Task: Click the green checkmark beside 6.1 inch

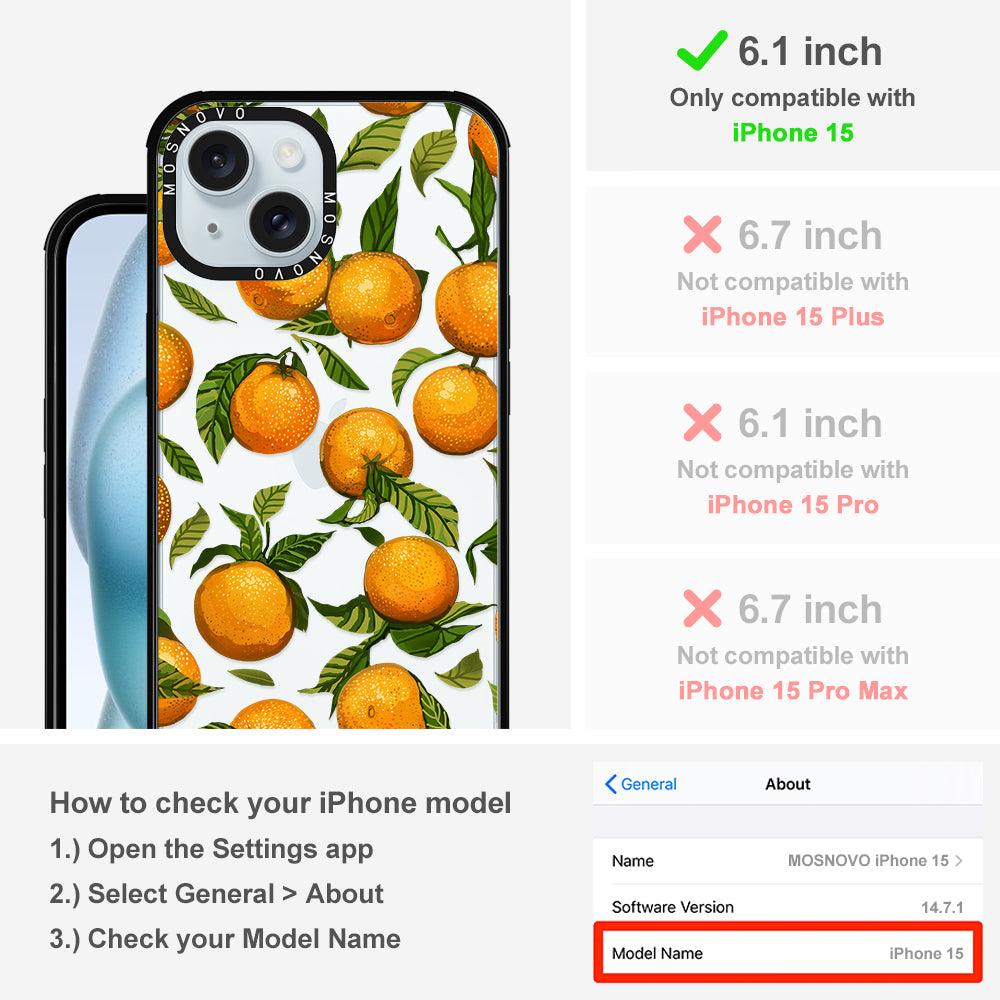Action: (x=702, y=50)
